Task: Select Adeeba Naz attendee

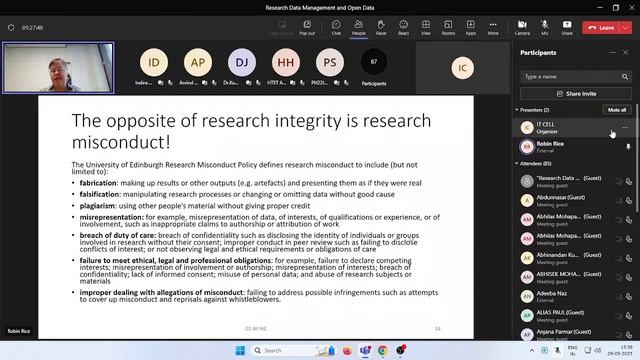Action: [575, 296]
